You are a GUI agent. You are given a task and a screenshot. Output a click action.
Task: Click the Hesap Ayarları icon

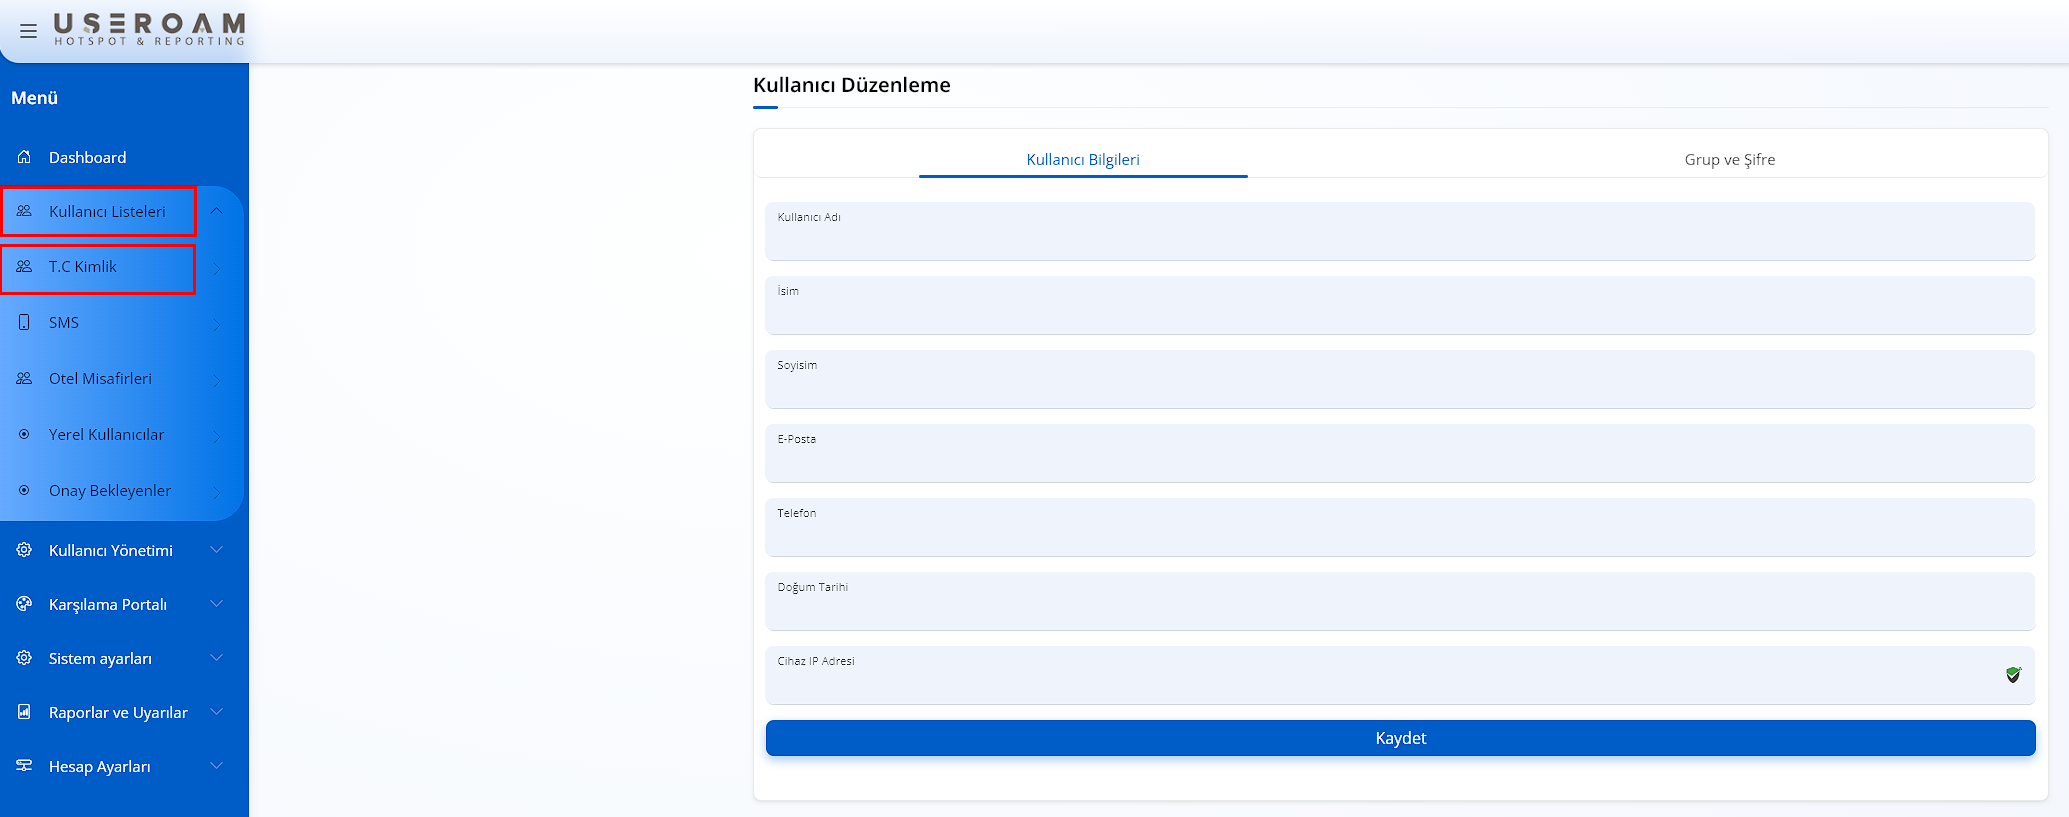24,766
